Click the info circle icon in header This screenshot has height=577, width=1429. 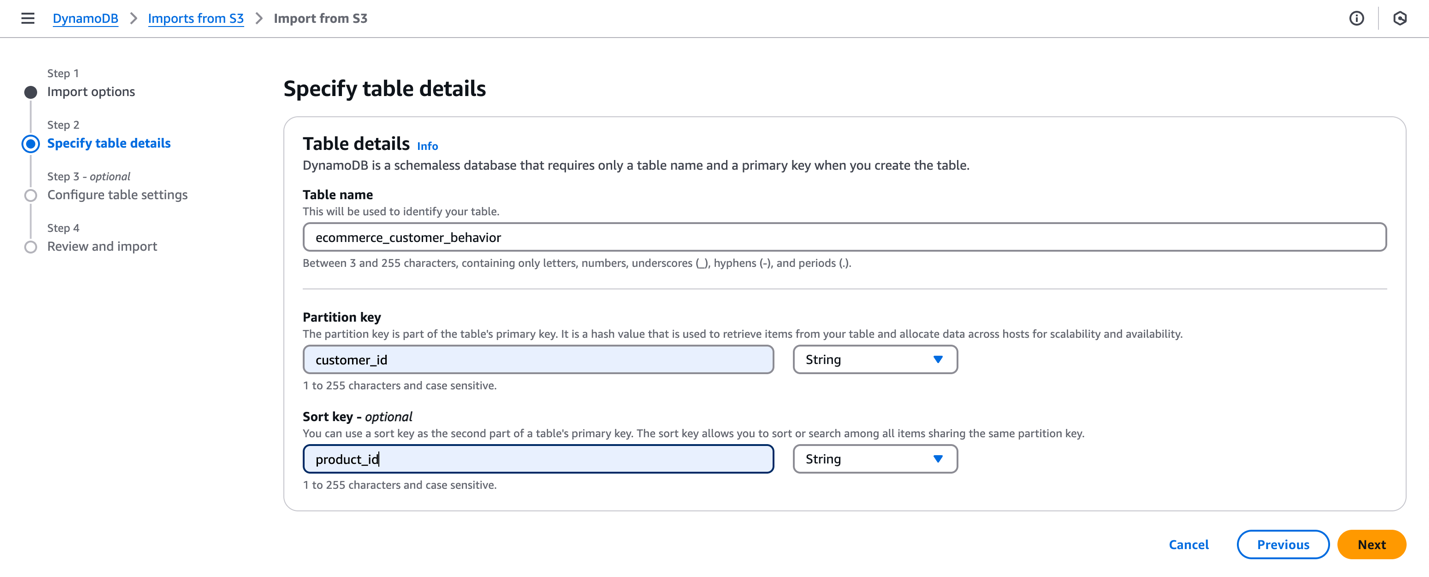[1356, 18]
